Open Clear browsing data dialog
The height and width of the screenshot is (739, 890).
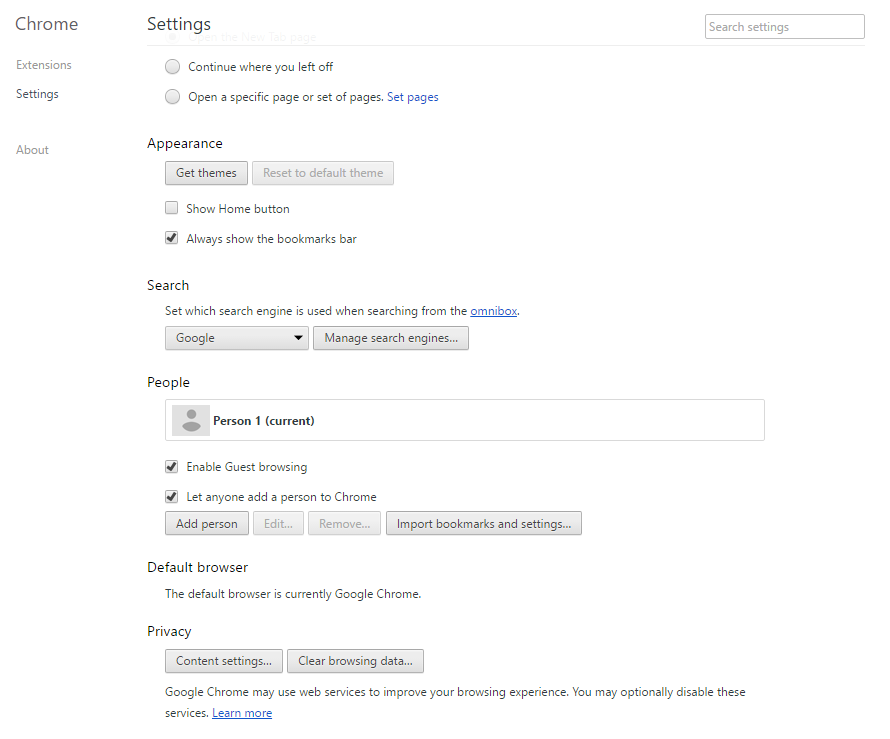tap(355, 661)
